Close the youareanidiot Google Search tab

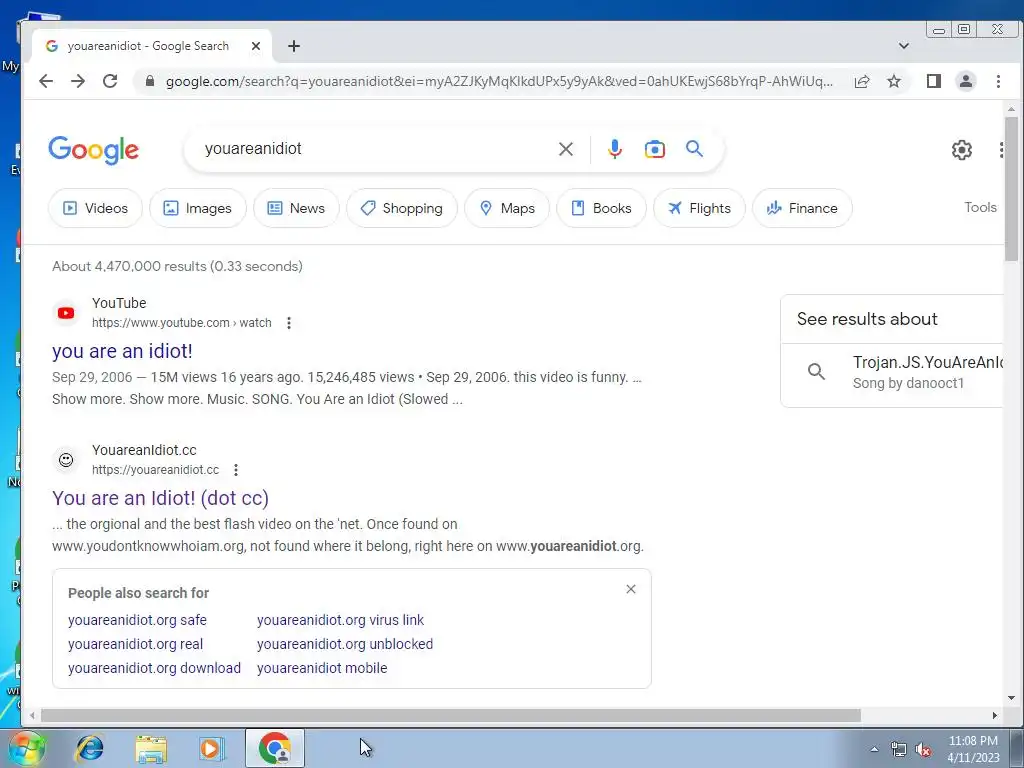coord(256,46)
